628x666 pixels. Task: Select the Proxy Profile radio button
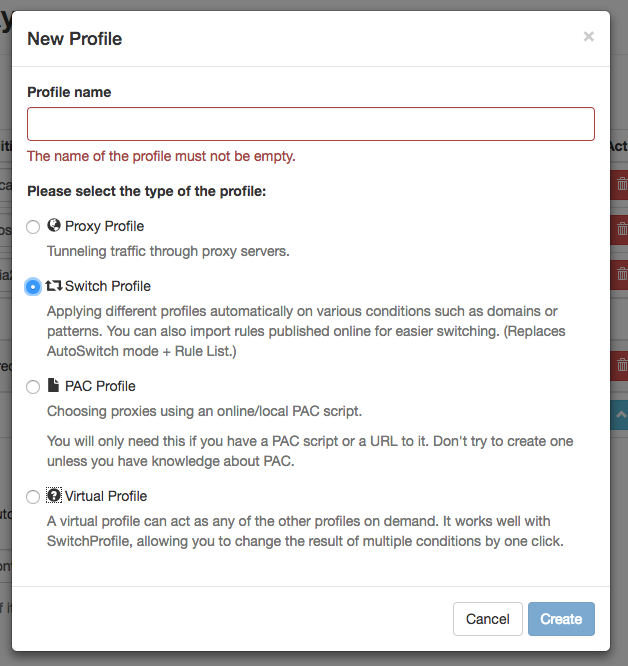34,227
